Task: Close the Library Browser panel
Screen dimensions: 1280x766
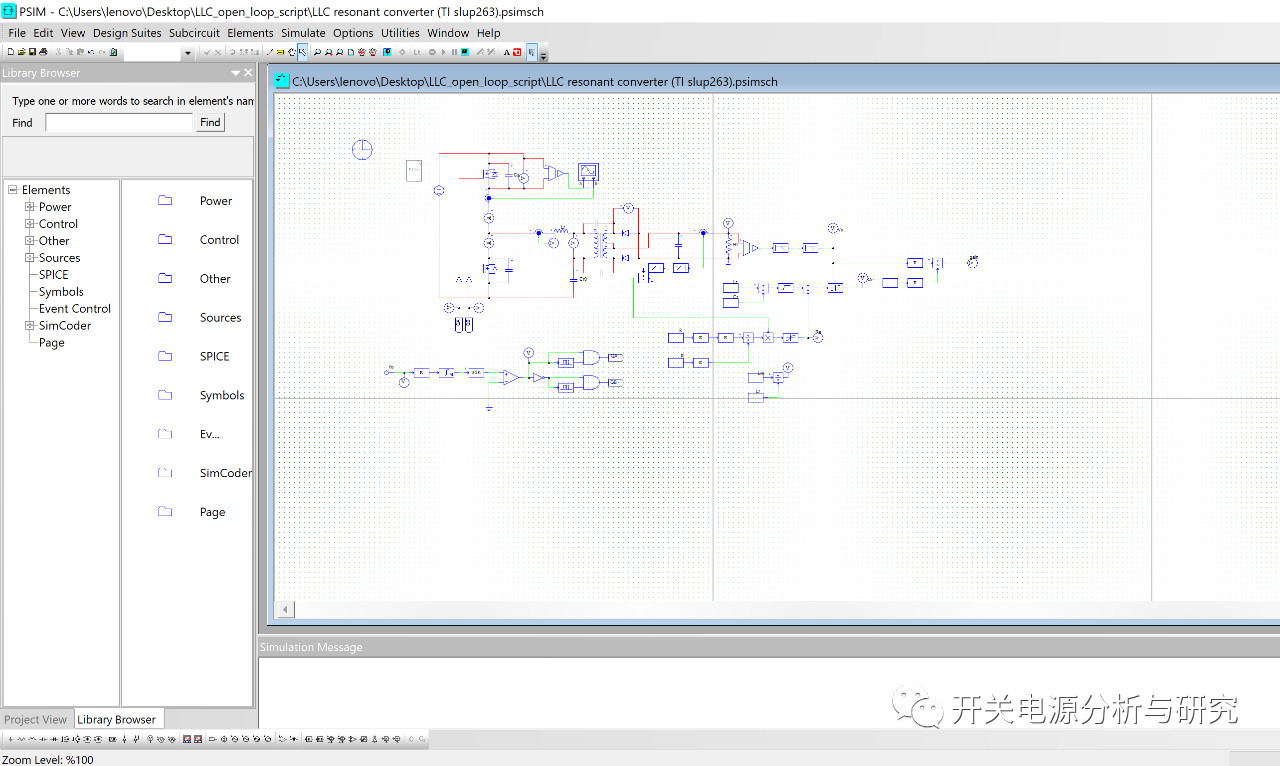Action: 249,73
